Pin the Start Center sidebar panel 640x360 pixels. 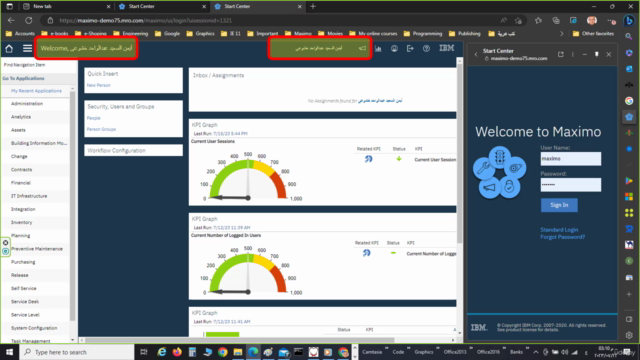[x=597, y=54]
